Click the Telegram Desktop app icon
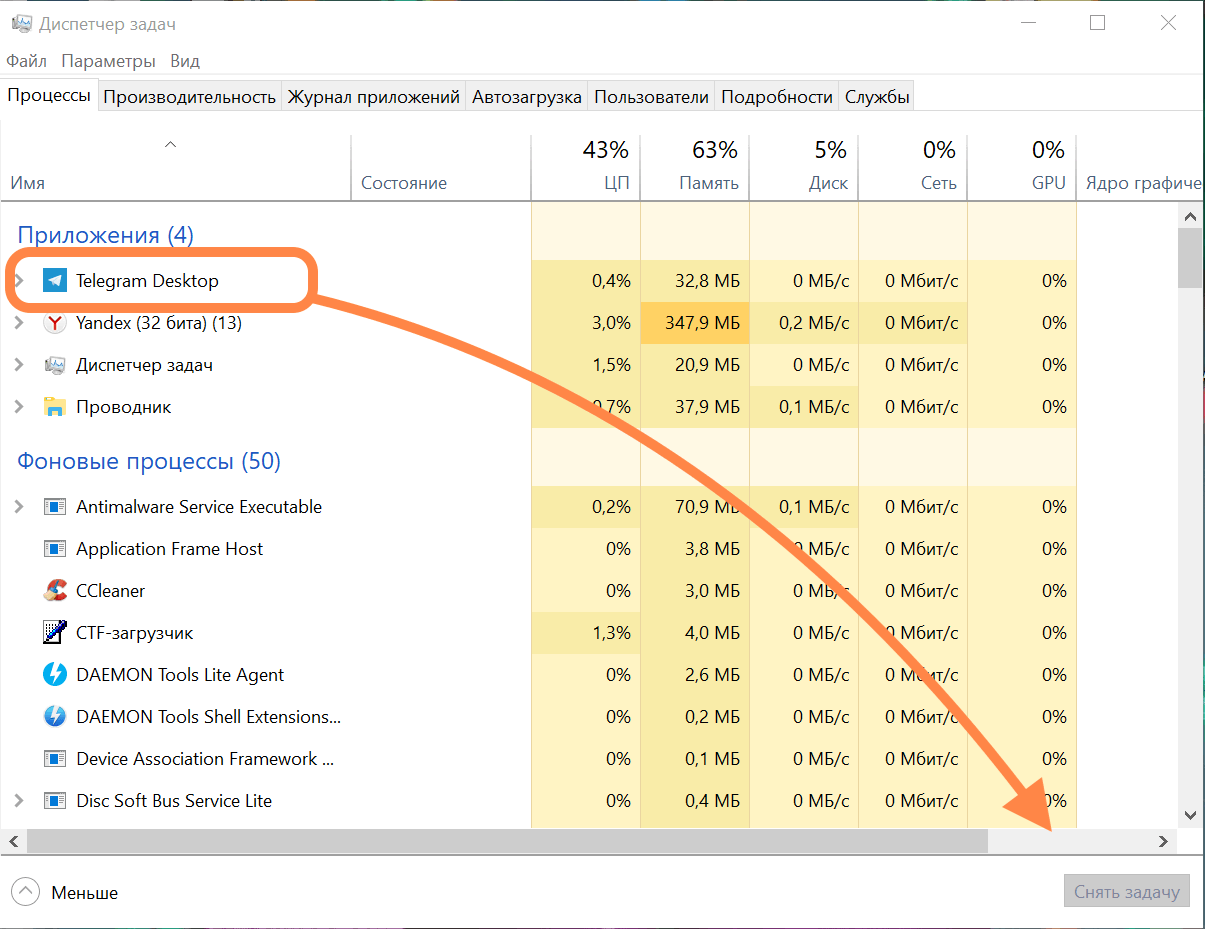 55,281
